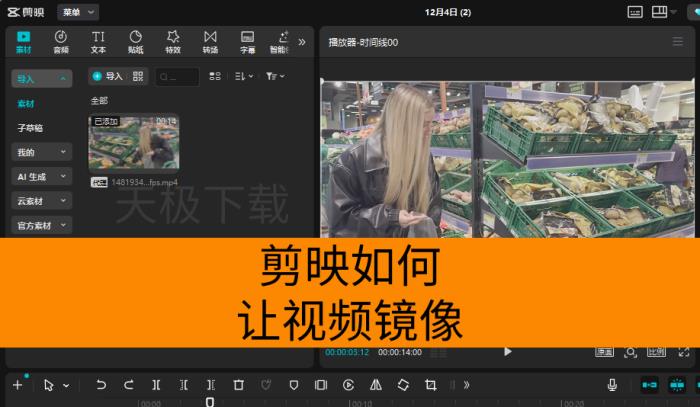Select the imported video thumbnail

coord(133,142)
